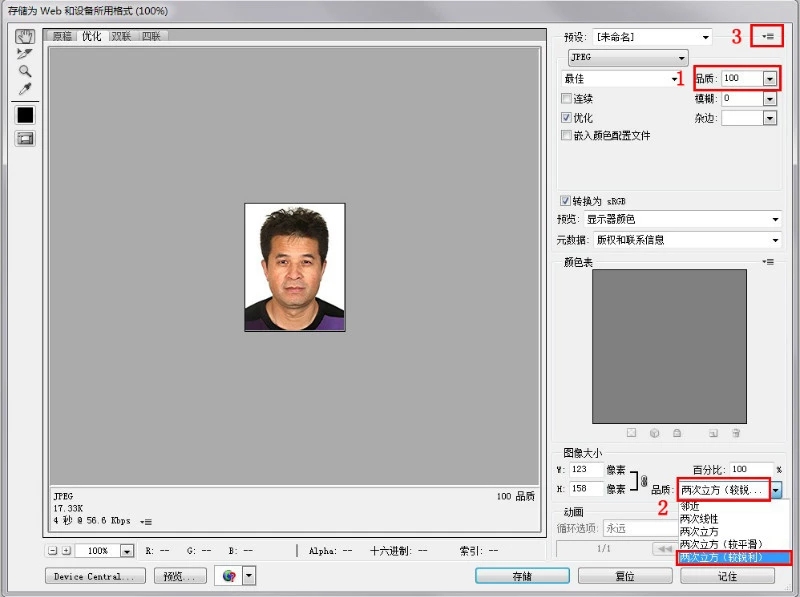Click the black eyedropper color swatch
Image resolution: width=800 pixels, height=597 pixels.
25,115
